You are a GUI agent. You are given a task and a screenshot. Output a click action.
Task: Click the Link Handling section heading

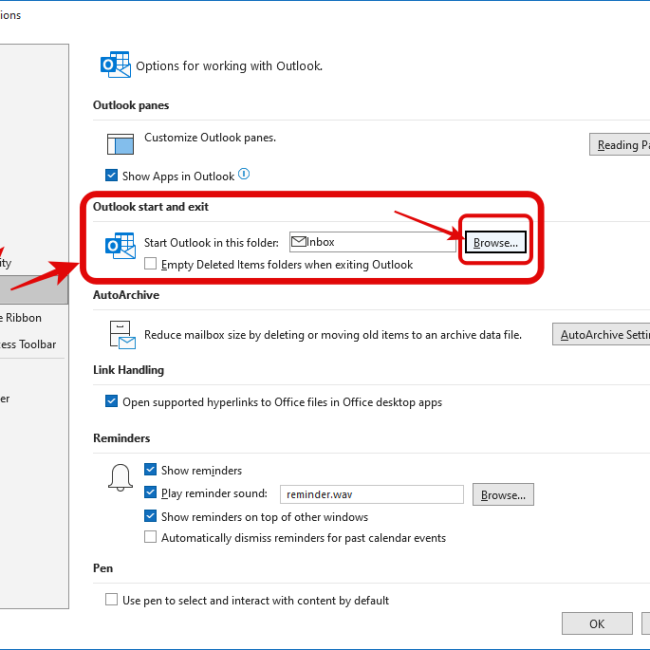129,370
